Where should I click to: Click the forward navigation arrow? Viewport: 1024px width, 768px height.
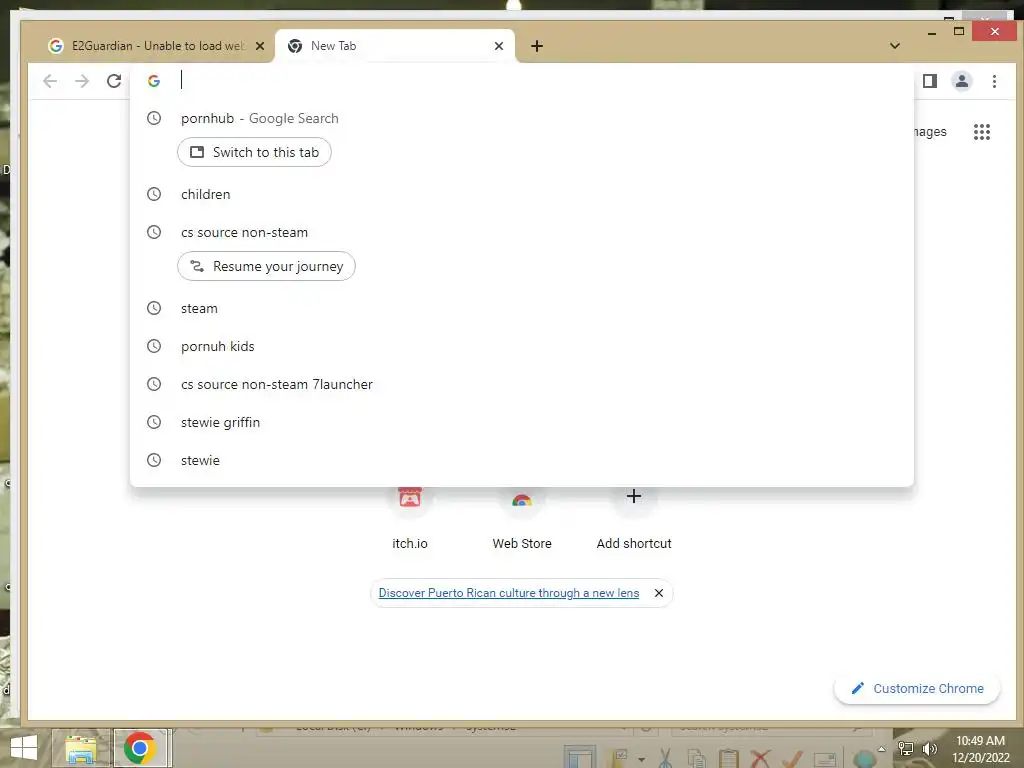coord(82,81)
